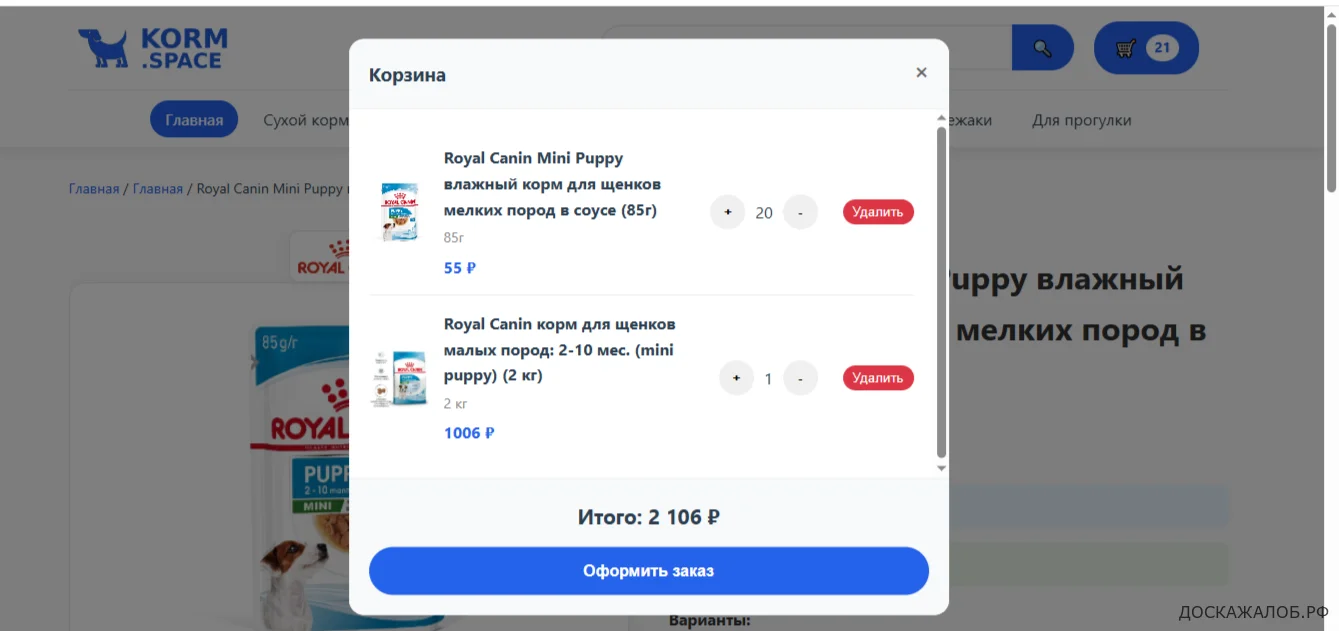1339x631 pixels.
Task: Click the 2 кг puppy food thumbnail
Action: [399, 378]
